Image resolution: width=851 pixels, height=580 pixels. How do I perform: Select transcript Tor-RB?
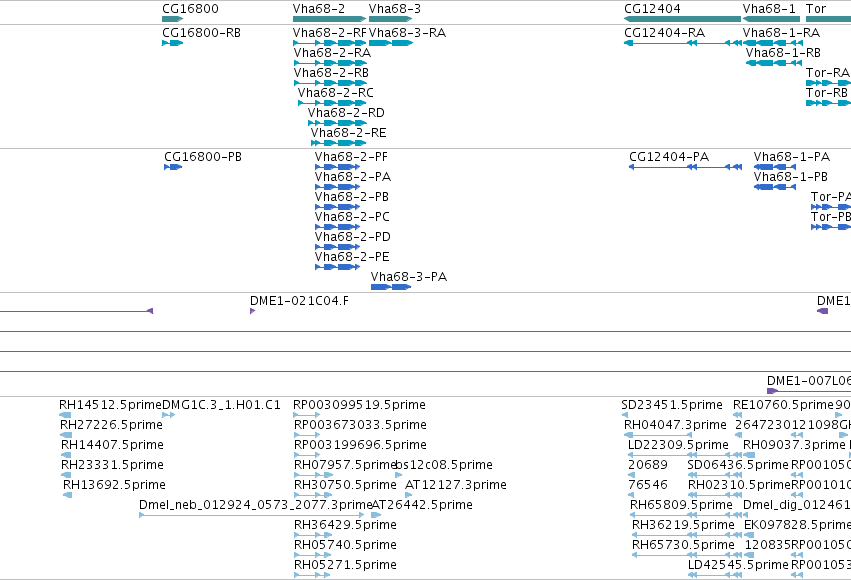[x=827, y=93]
